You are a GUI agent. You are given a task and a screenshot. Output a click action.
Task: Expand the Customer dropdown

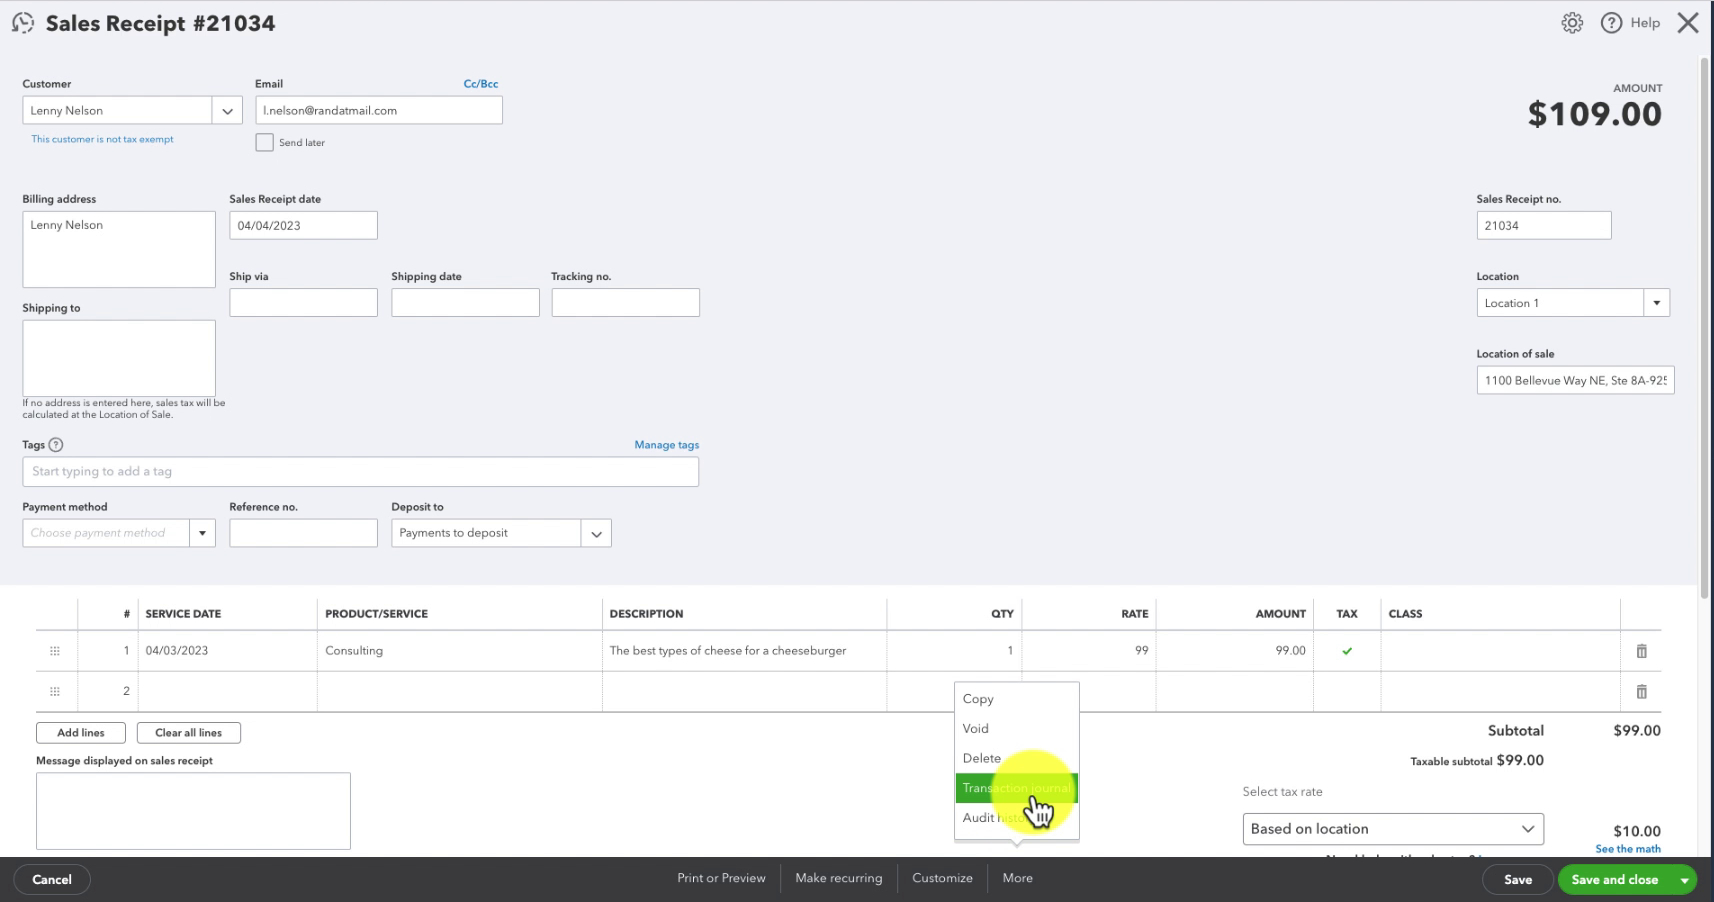227,111
